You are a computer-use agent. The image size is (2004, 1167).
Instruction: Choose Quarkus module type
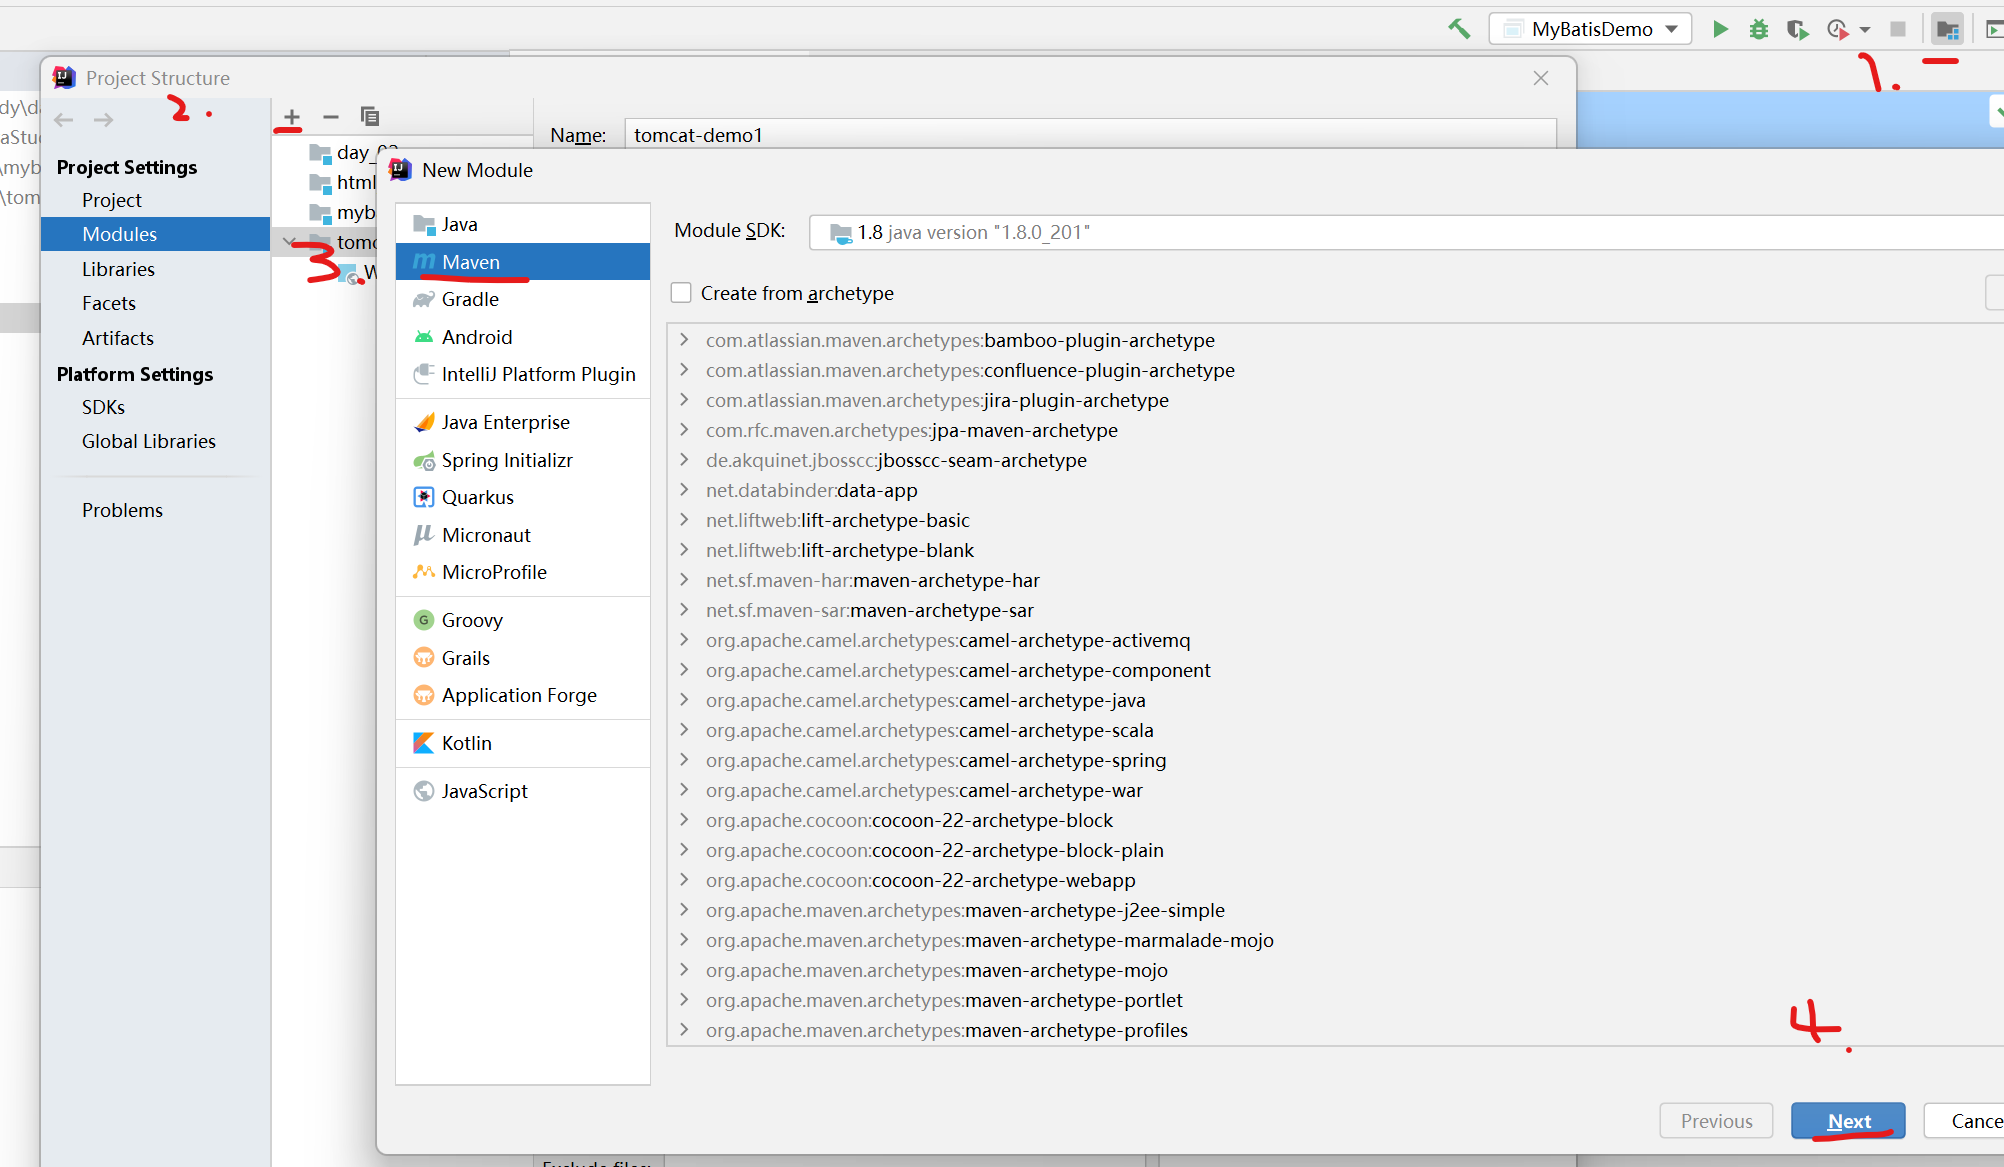[523, 497]
